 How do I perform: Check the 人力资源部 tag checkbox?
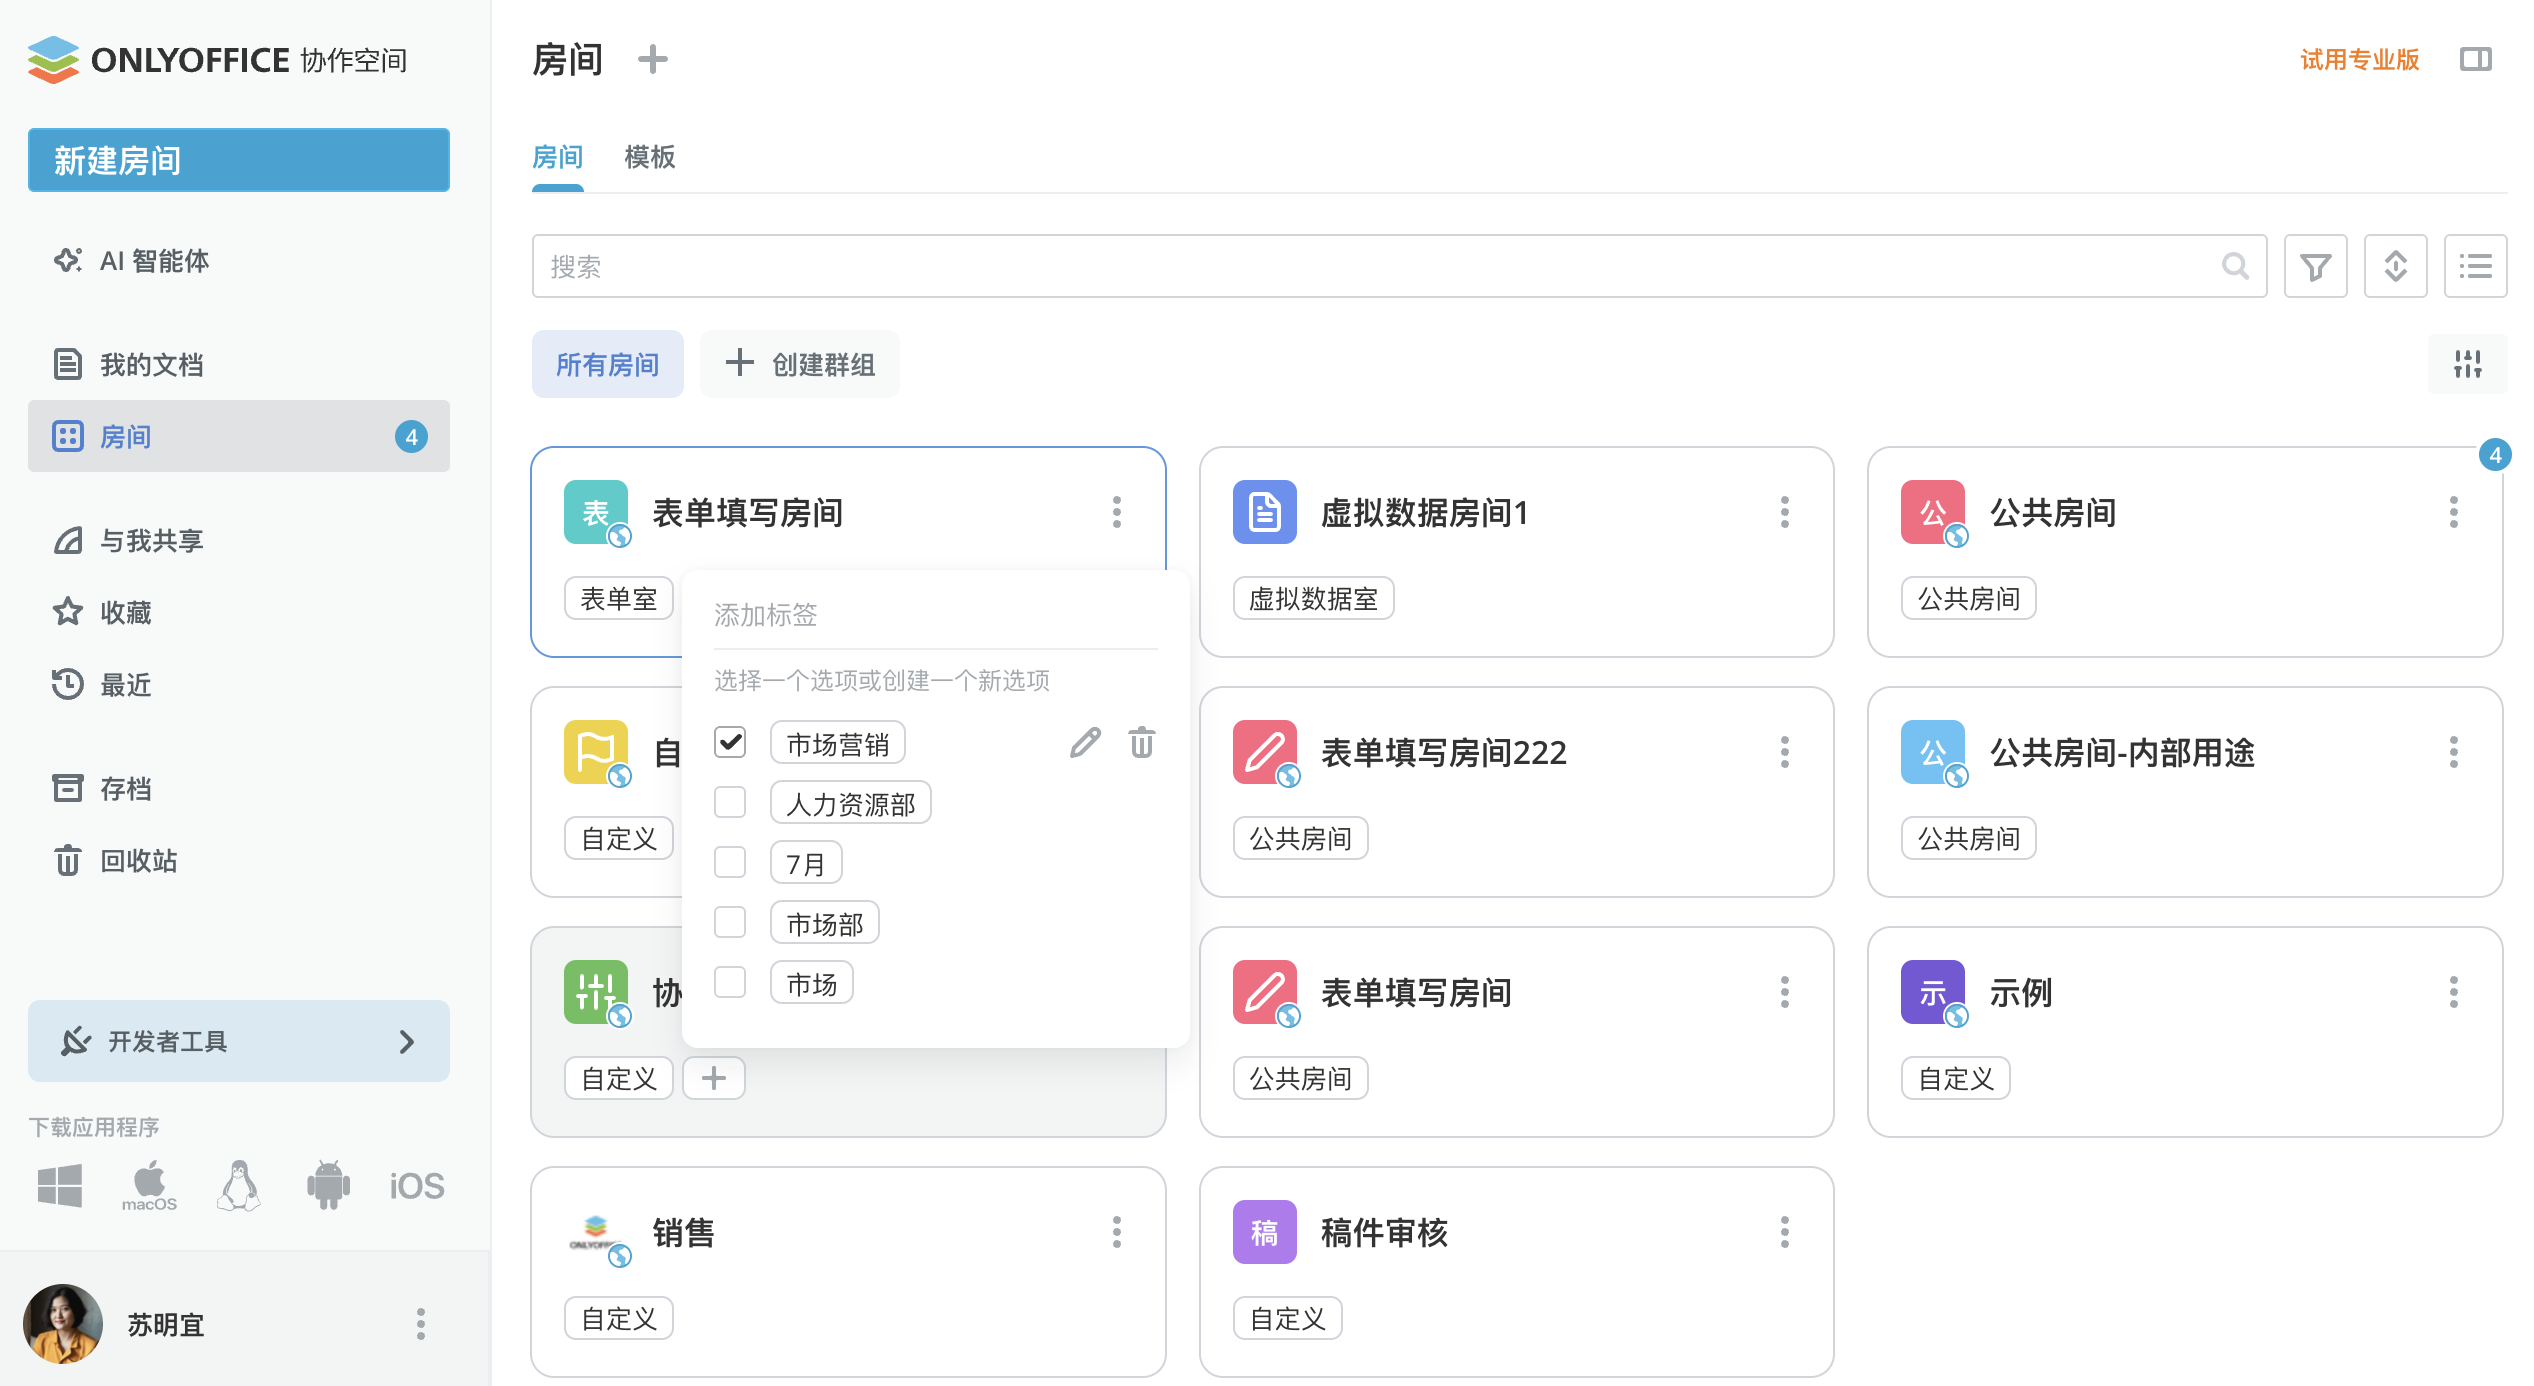coord(730,802)
